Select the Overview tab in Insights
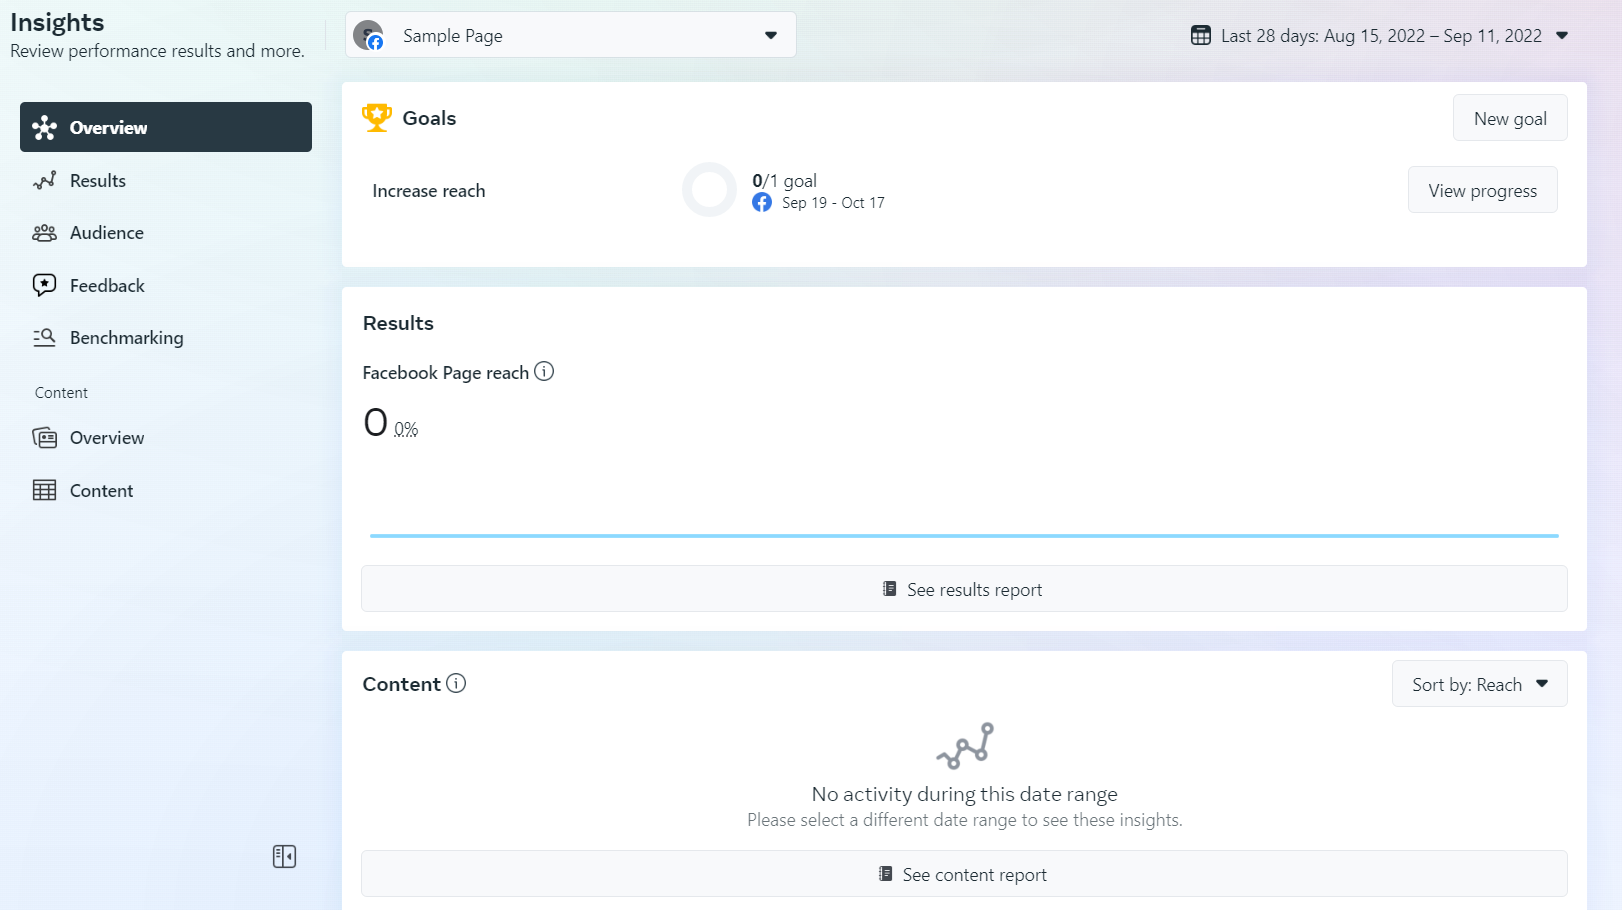Image resolution: width=1622 pixels, height=910 pixels. (166, 127)
